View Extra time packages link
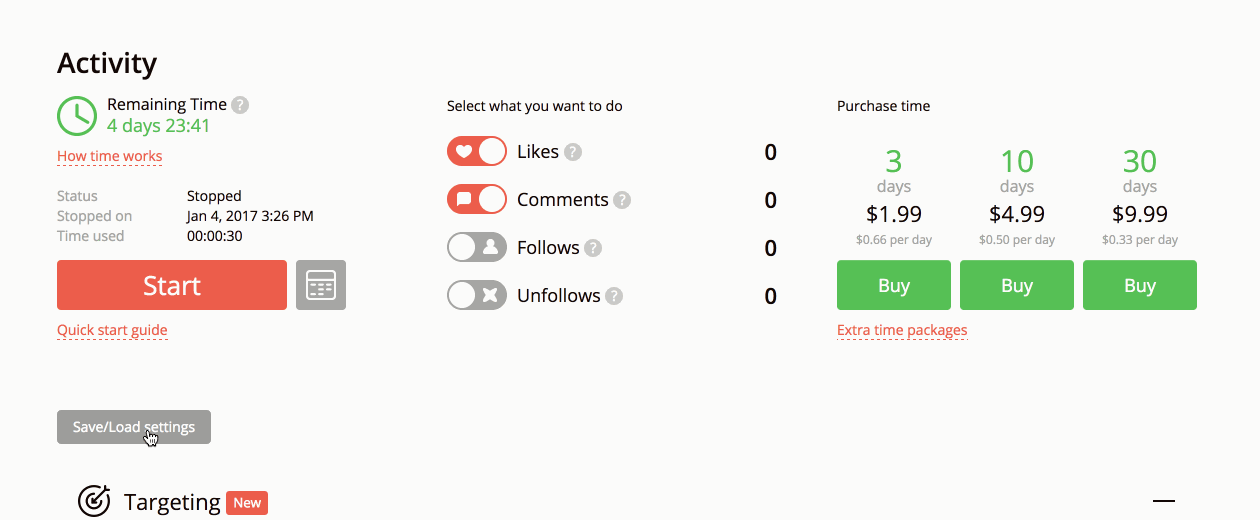Viewport: 1260px width, 520px height. 902,330
